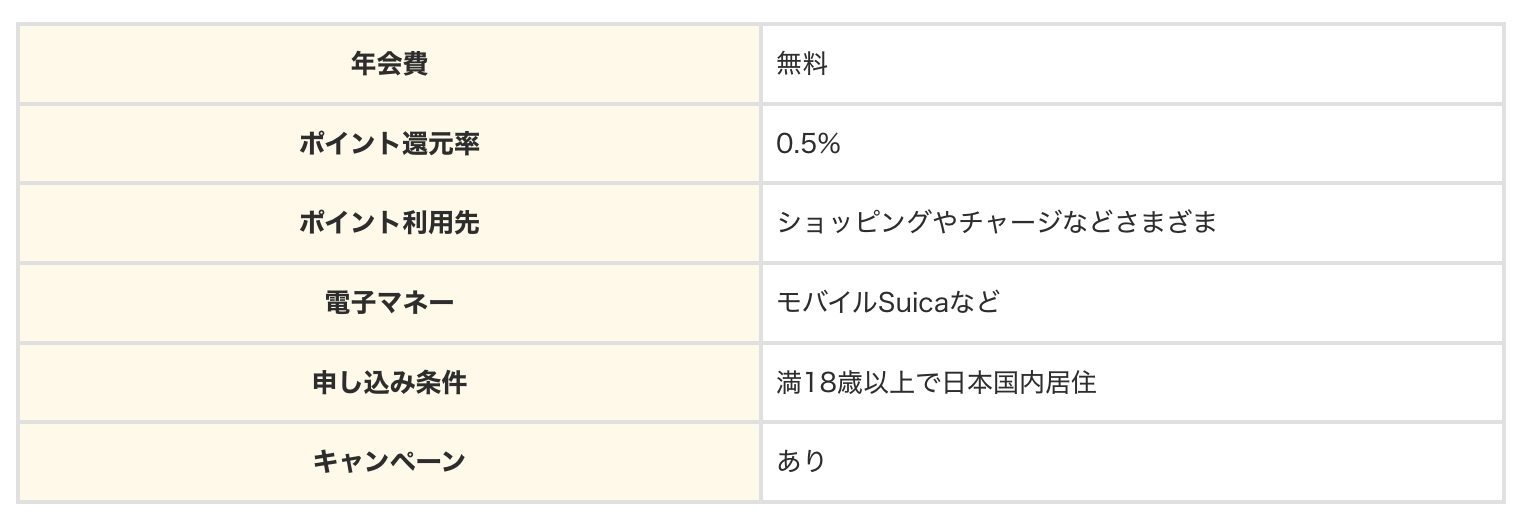Select the 申し込み条件 row label
Viewport: 1522px width, 518px height.
tap(389, 382)
